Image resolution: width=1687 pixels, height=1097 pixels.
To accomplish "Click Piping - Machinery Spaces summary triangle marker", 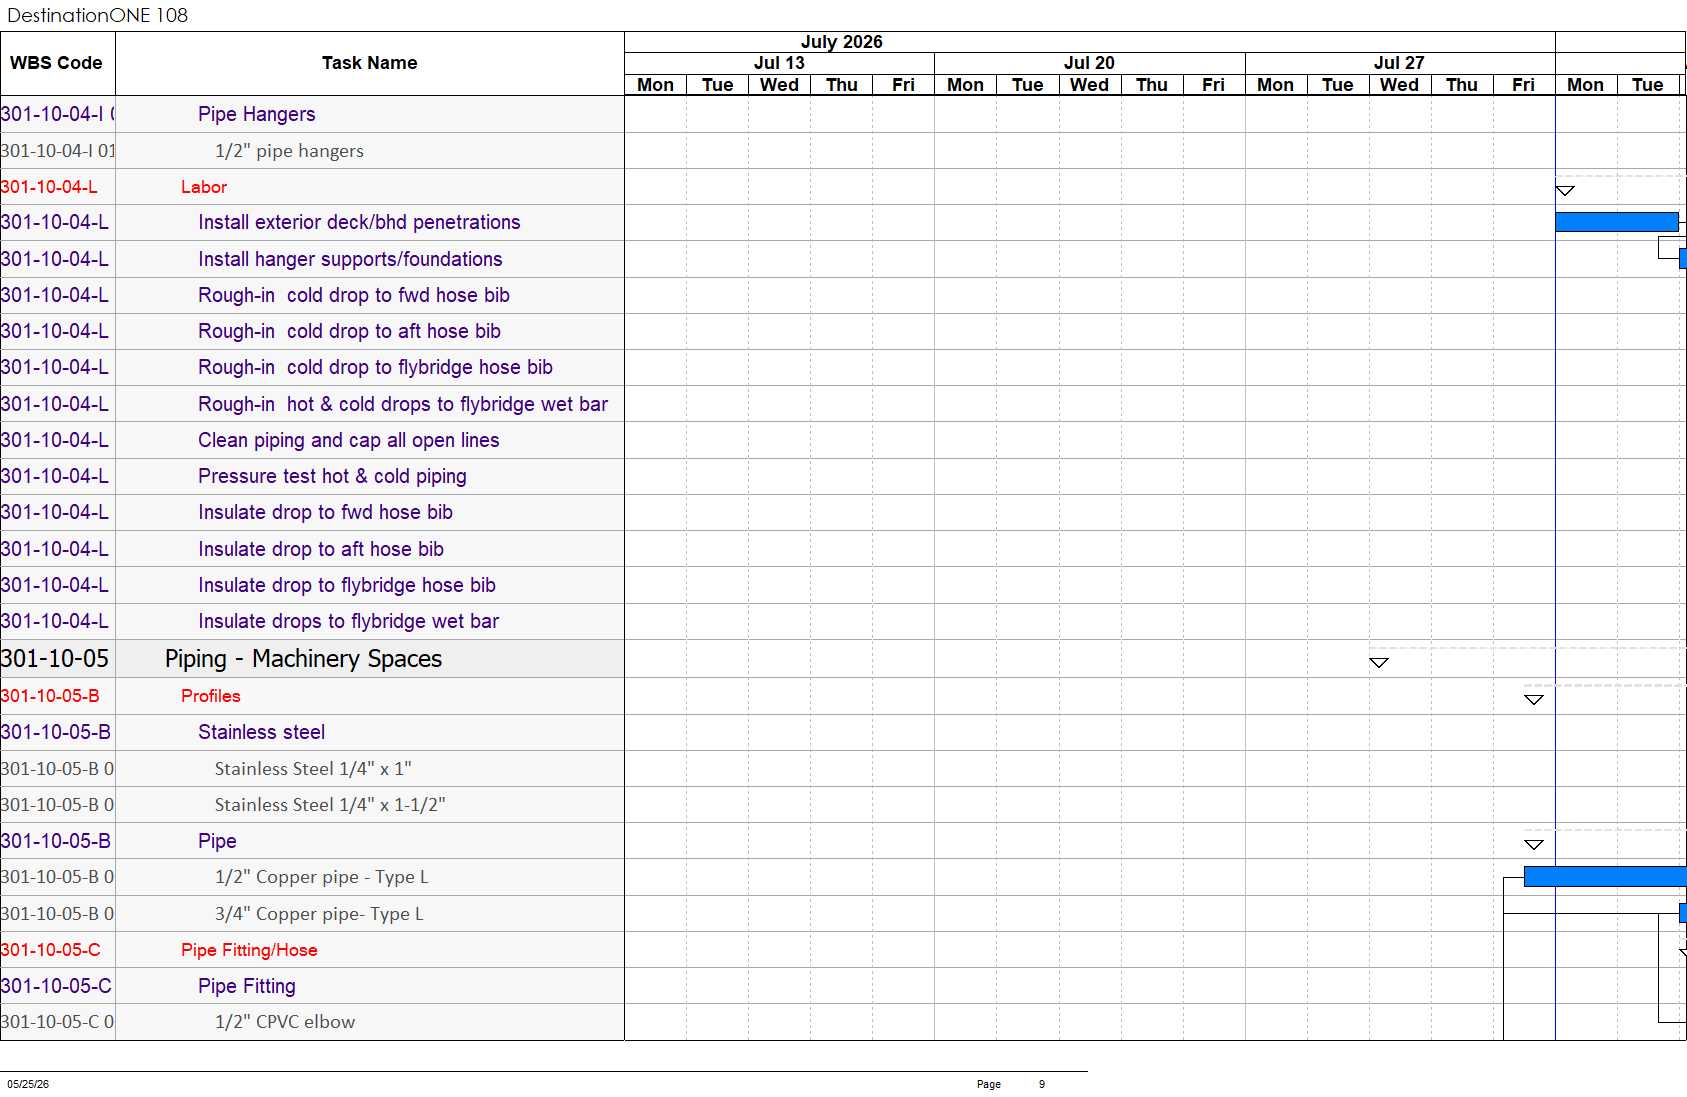I will coord(1379,662).
